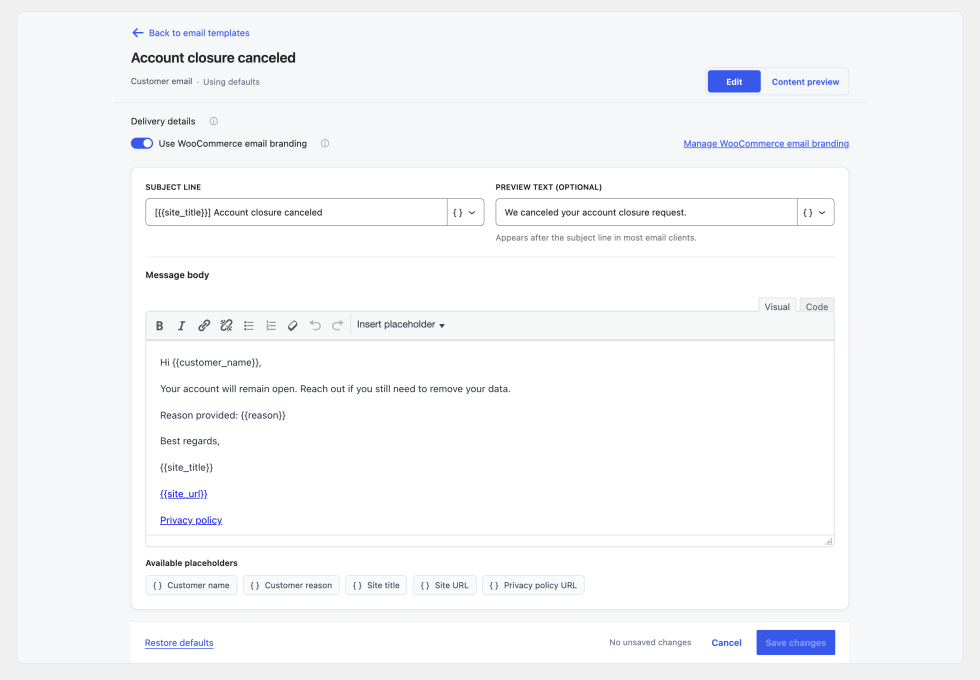Click the Cancel button
The image size is (980, 680).
(x=726, y=642)
